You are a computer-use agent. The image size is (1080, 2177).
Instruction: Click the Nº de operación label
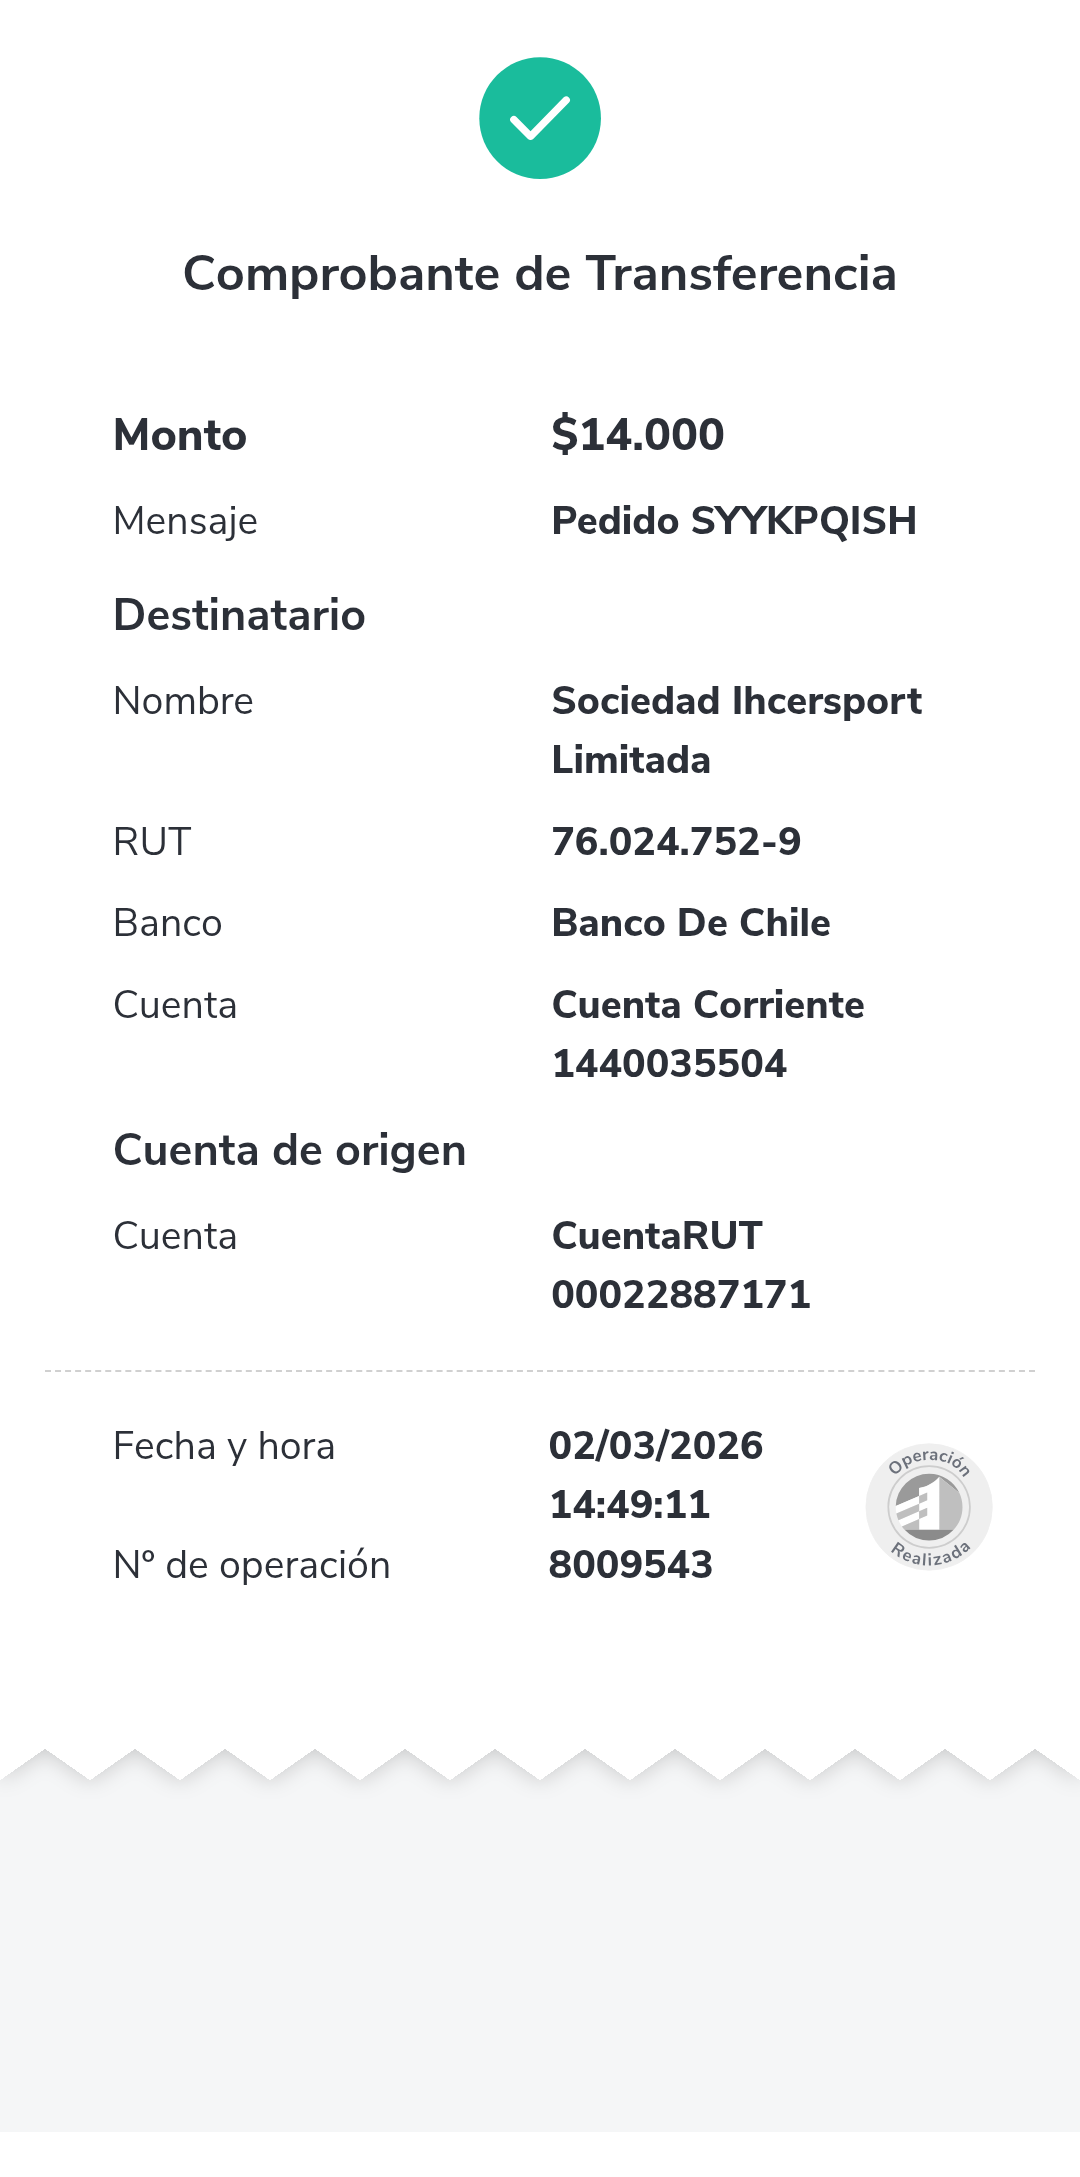[x=252, y=1565]
